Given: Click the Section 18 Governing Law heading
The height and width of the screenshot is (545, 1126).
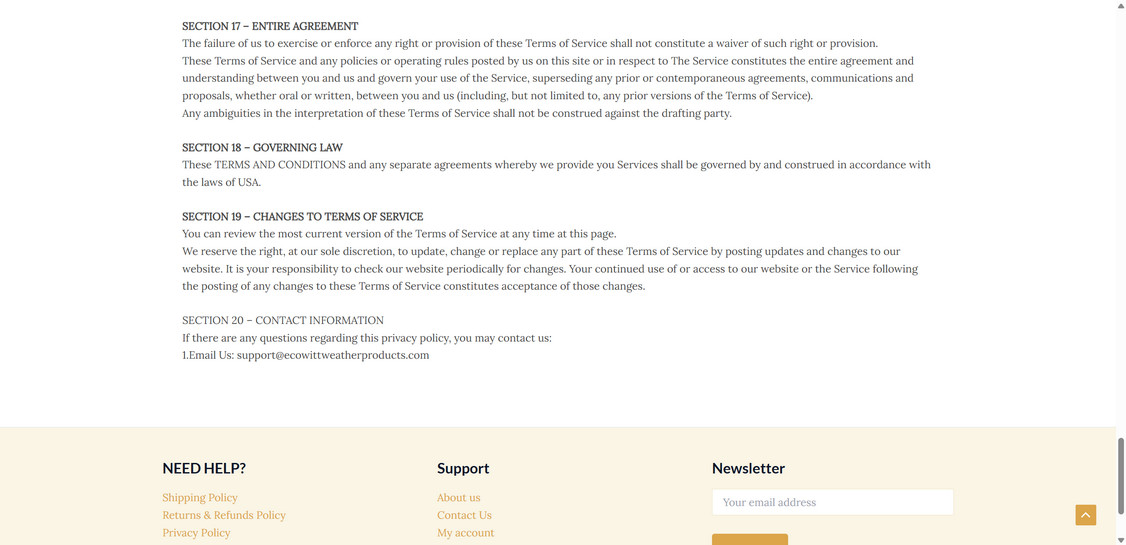Looking at the screenshot, I should point(262,147).
